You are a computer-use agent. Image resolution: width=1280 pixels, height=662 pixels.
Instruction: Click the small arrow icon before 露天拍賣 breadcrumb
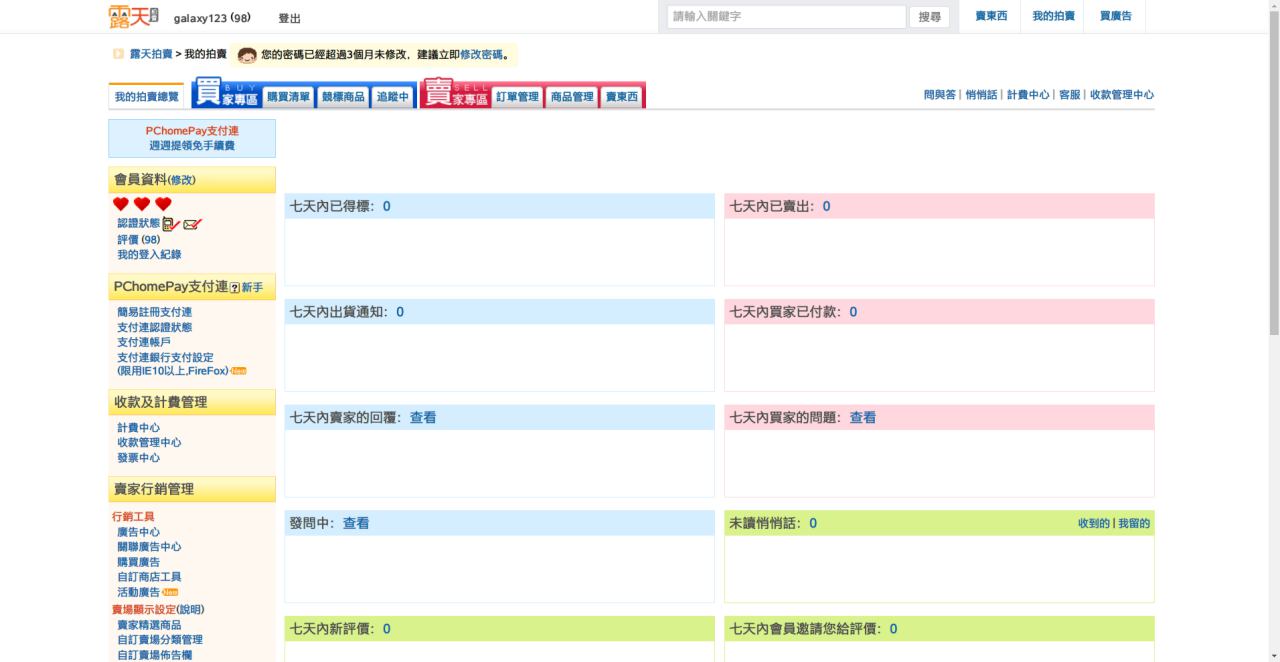click(118, 54)
